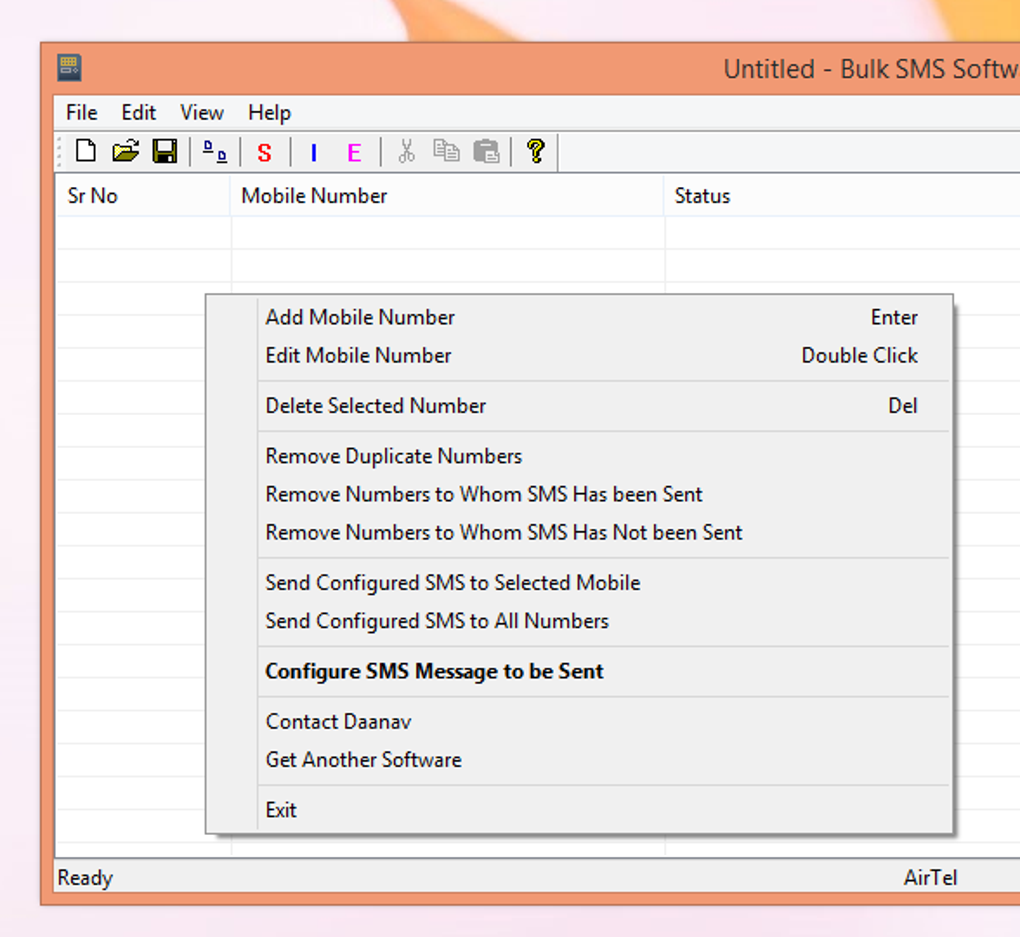The height and width of the screenshot is (937, 1020).
Task: Click Configure SMS Message to be Sent
Action: coord(434,672)
